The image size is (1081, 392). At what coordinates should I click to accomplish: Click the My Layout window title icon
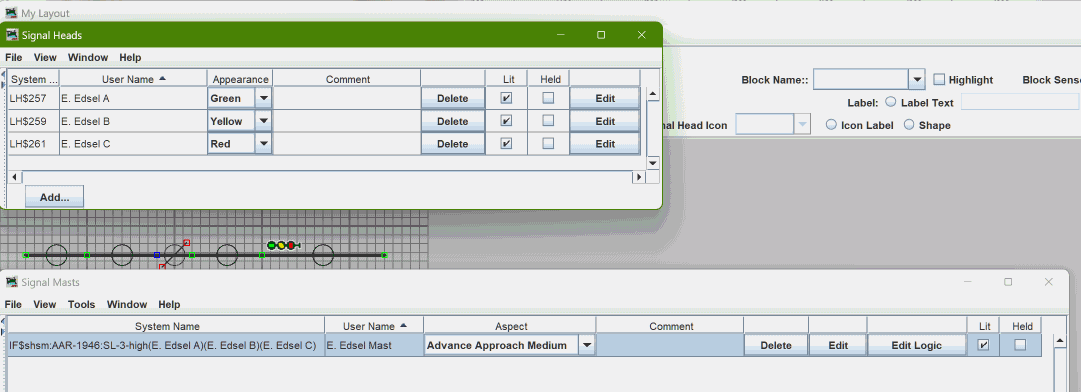click(12, 12)
